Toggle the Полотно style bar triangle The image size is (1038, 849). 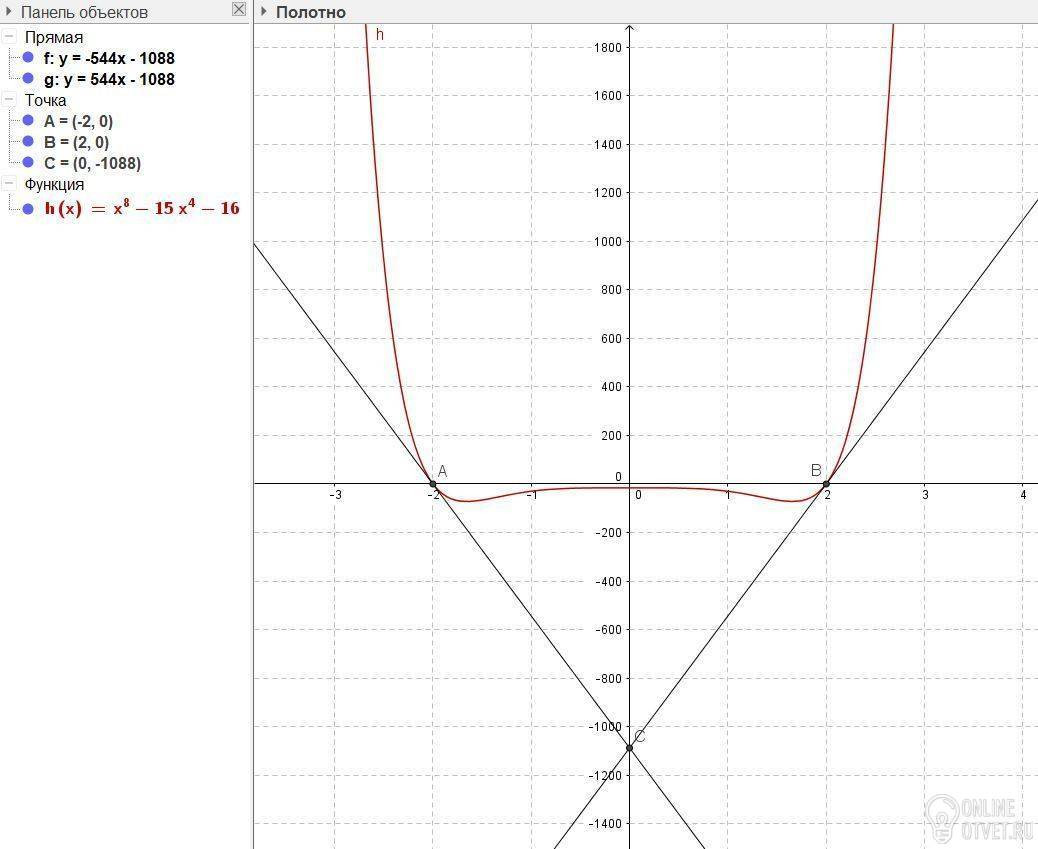(x=263, y=12)
